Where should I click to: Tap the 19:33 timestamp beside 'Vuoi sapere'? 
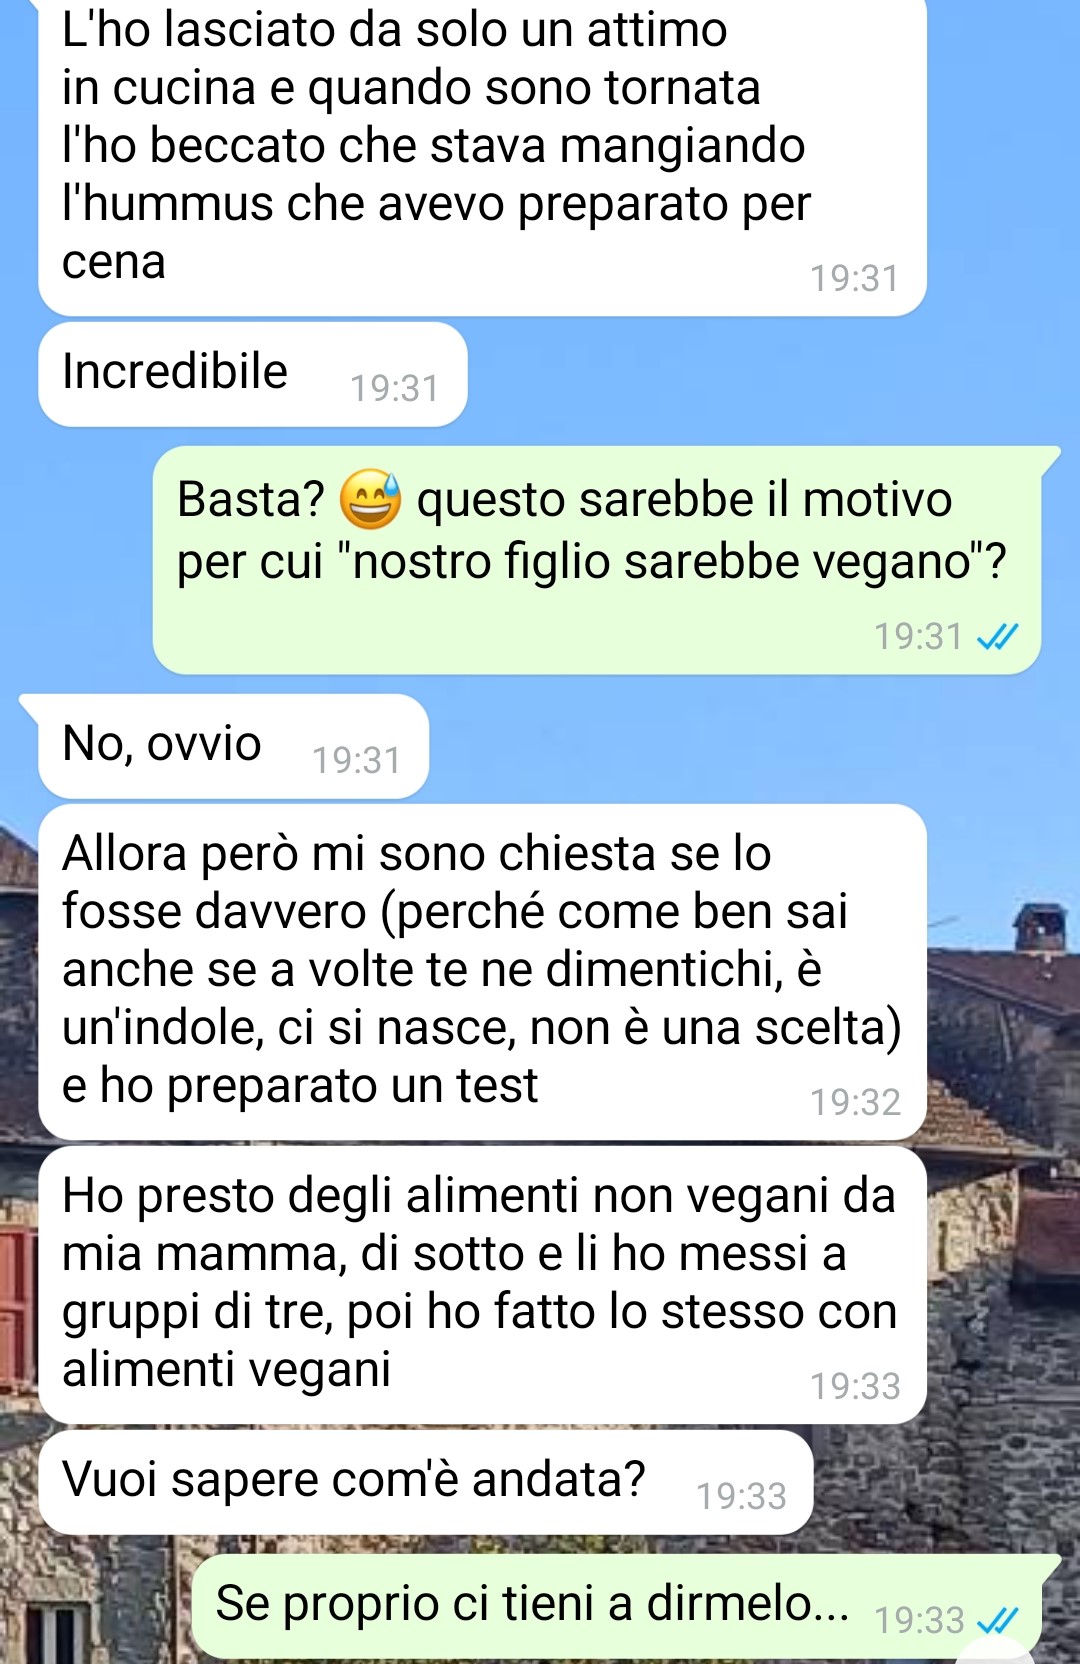[x=741, y=1496]
